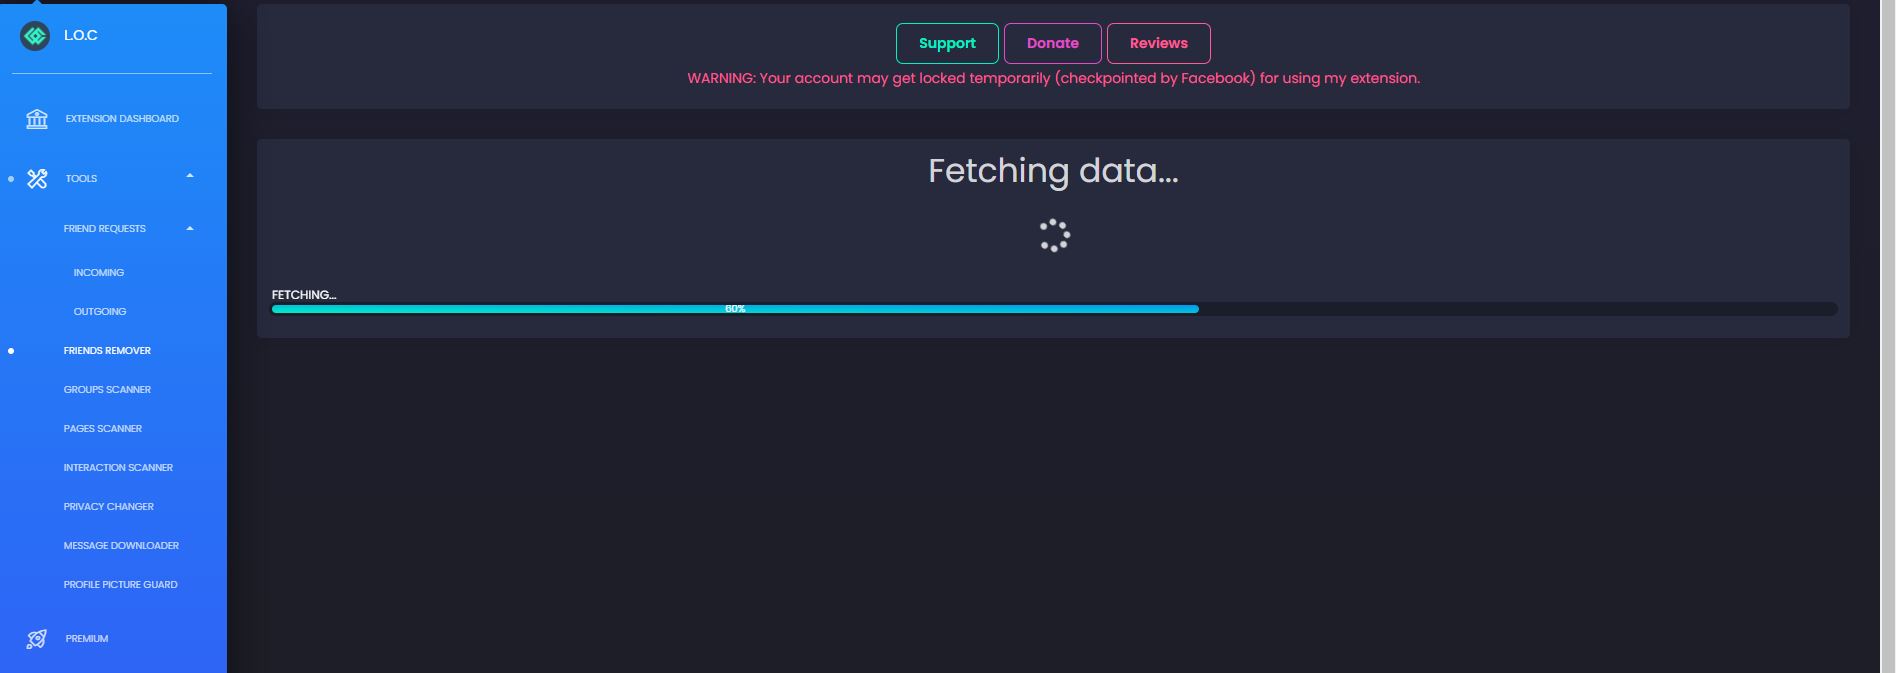Open Privacy Changer tool
Viewport: 1896px width, 673px height.
[x=109, y=507]
